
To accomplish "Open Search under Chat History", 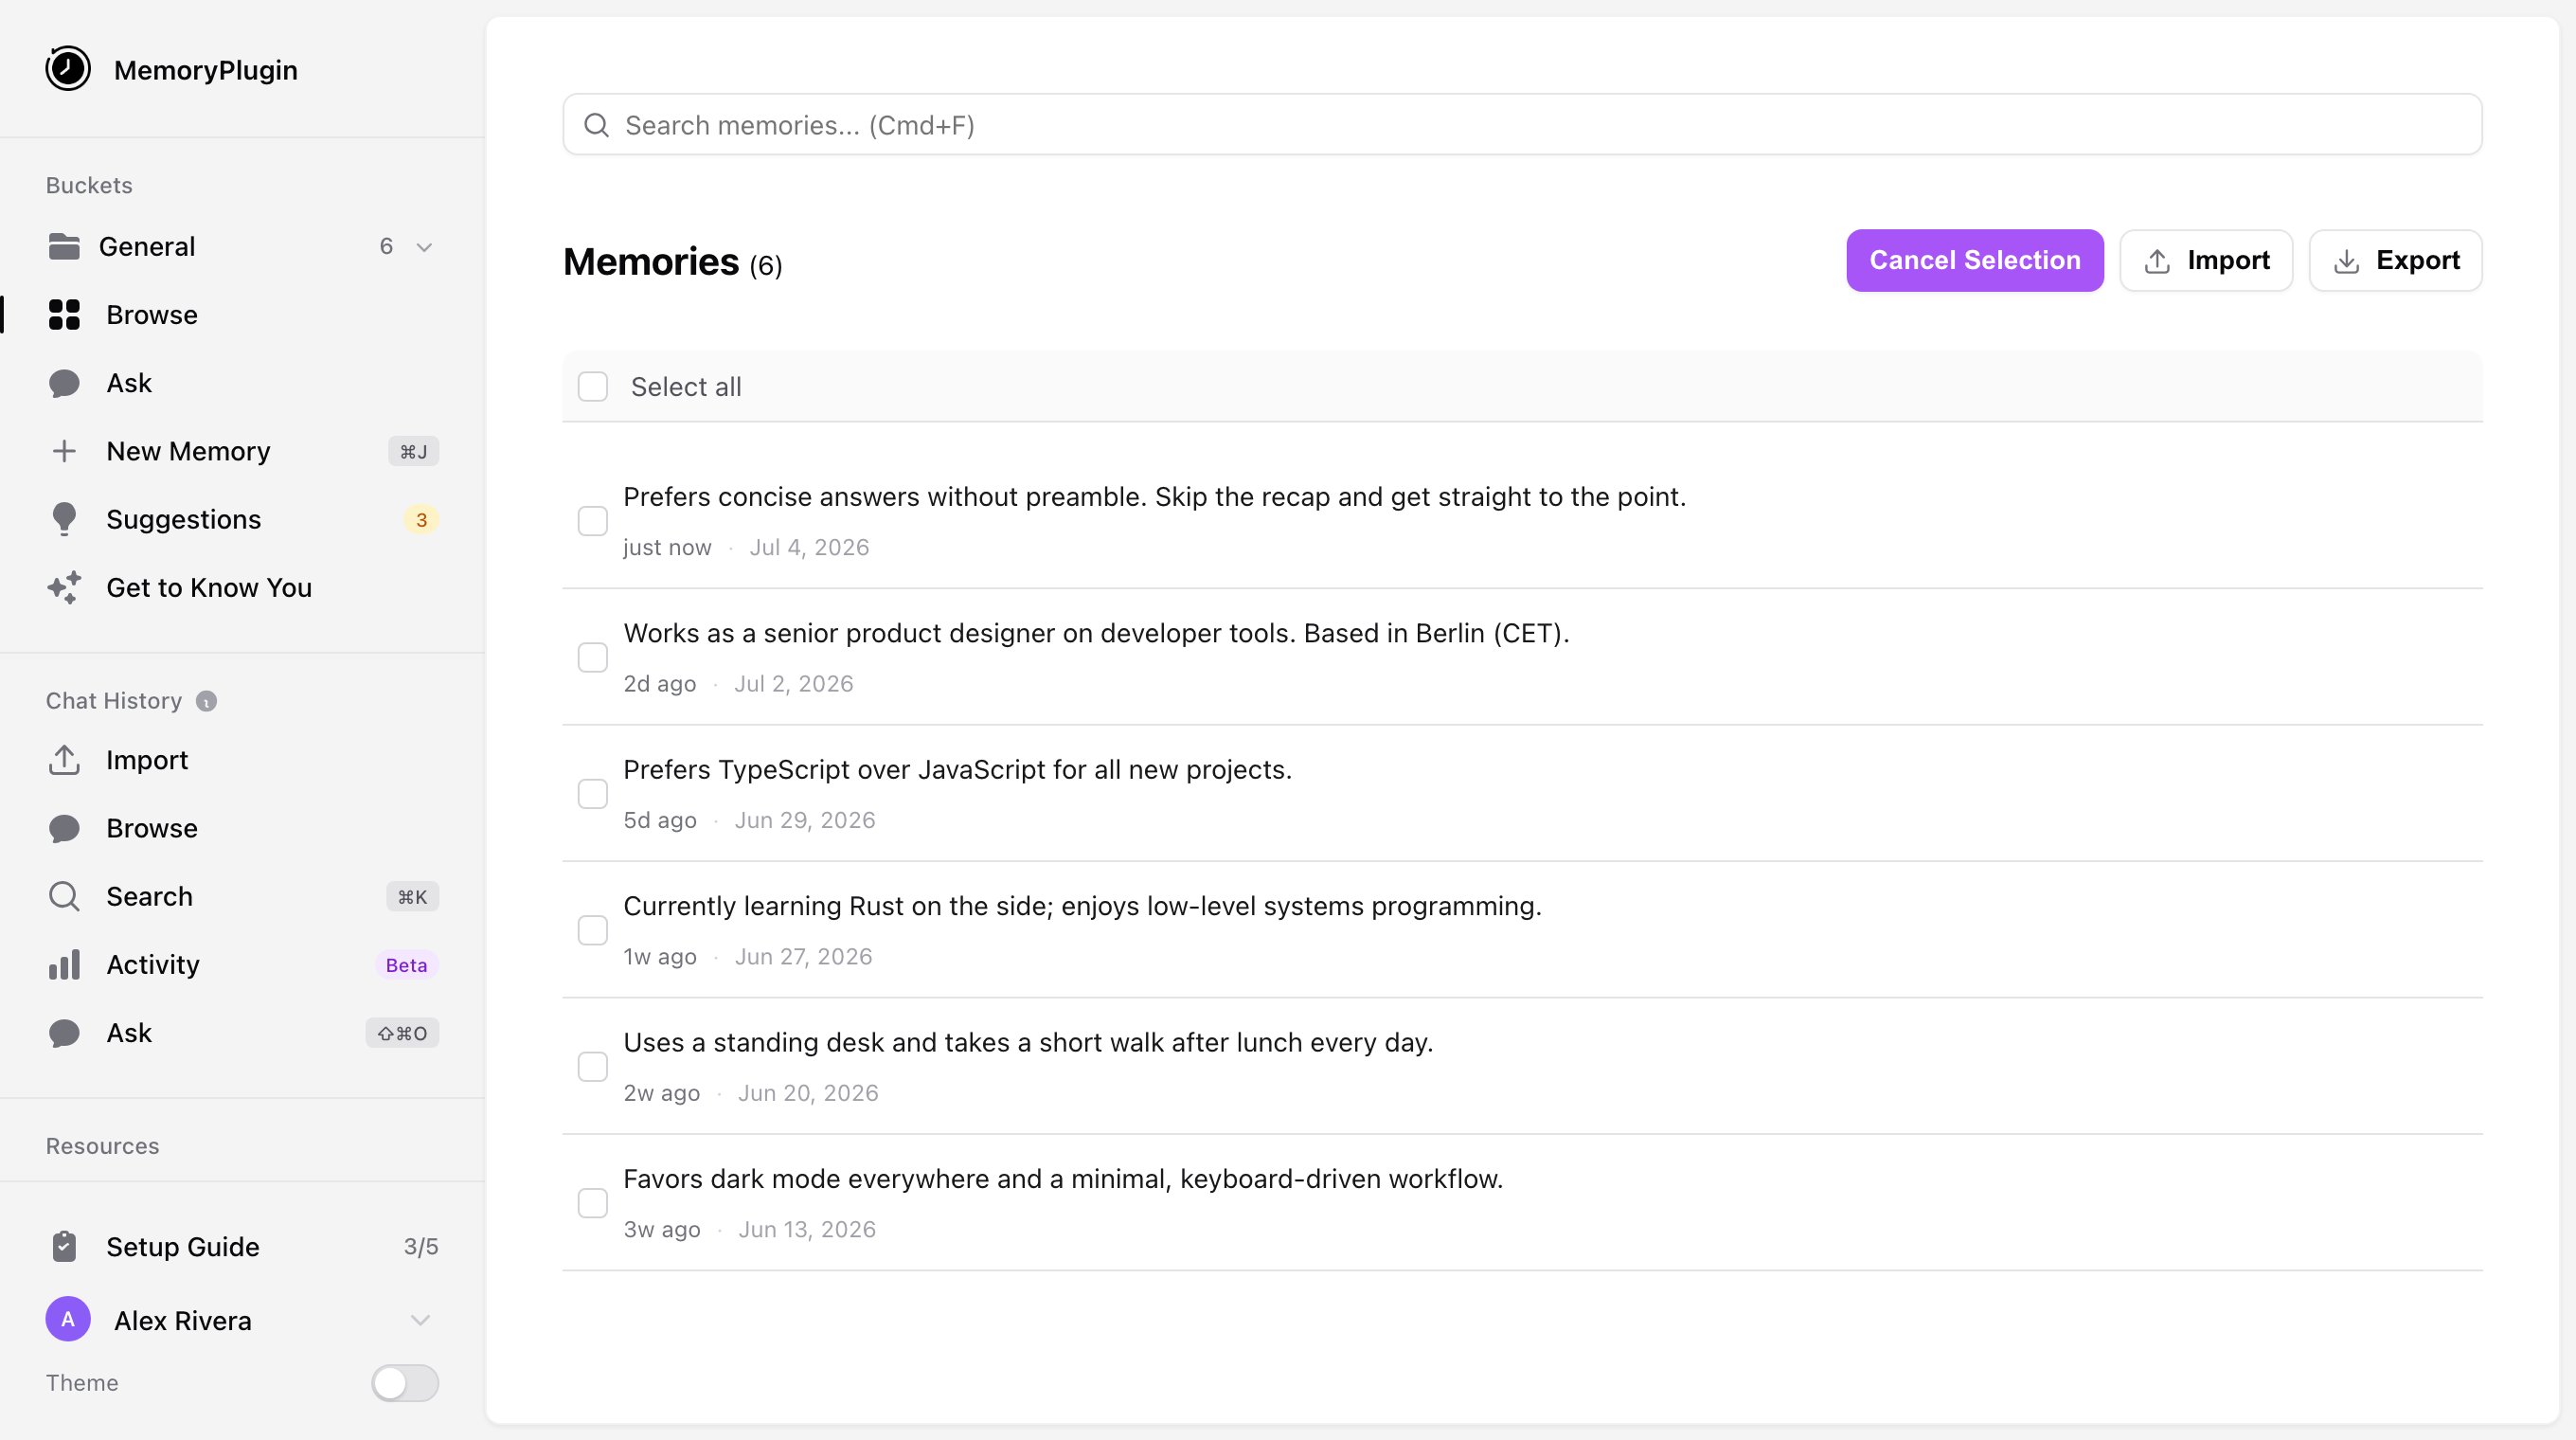I will click(242, 896).
